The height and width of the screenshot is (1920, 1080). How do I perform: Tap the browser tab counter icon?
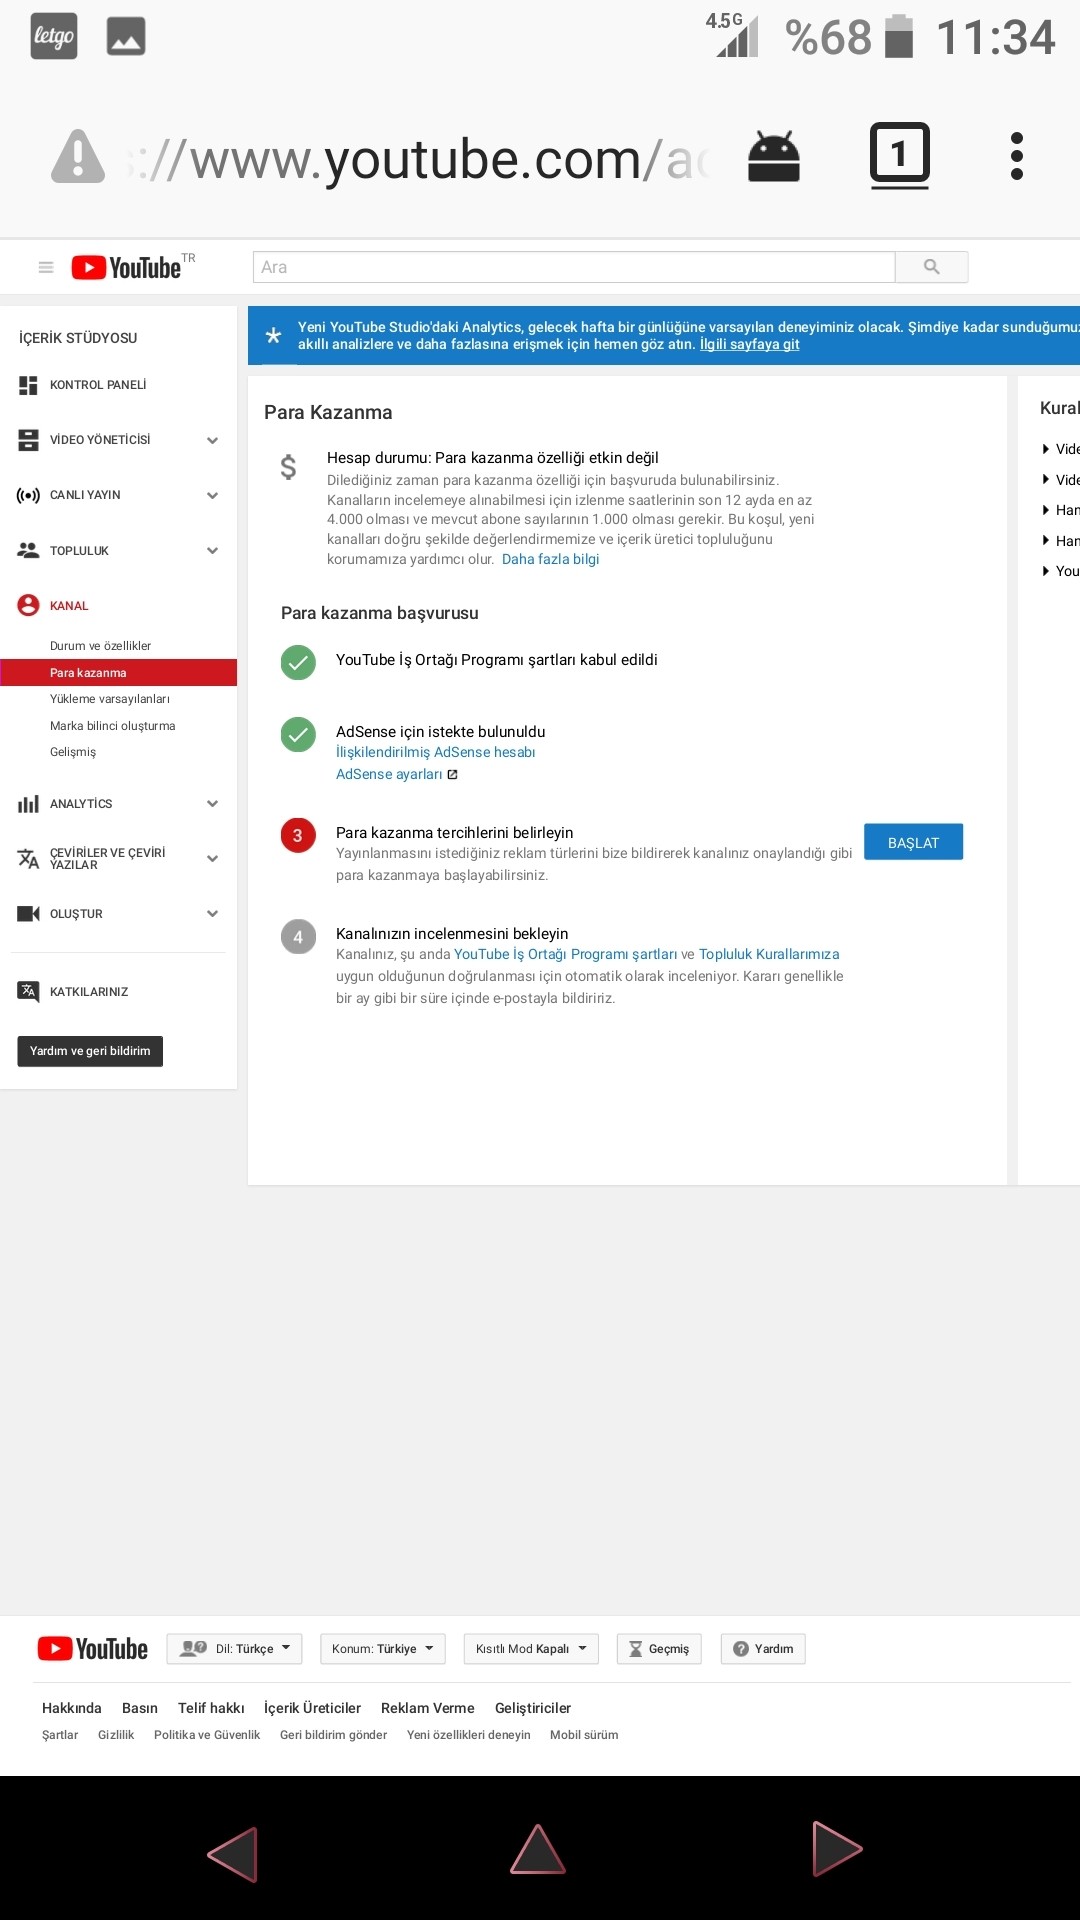(x=899, y=156)
